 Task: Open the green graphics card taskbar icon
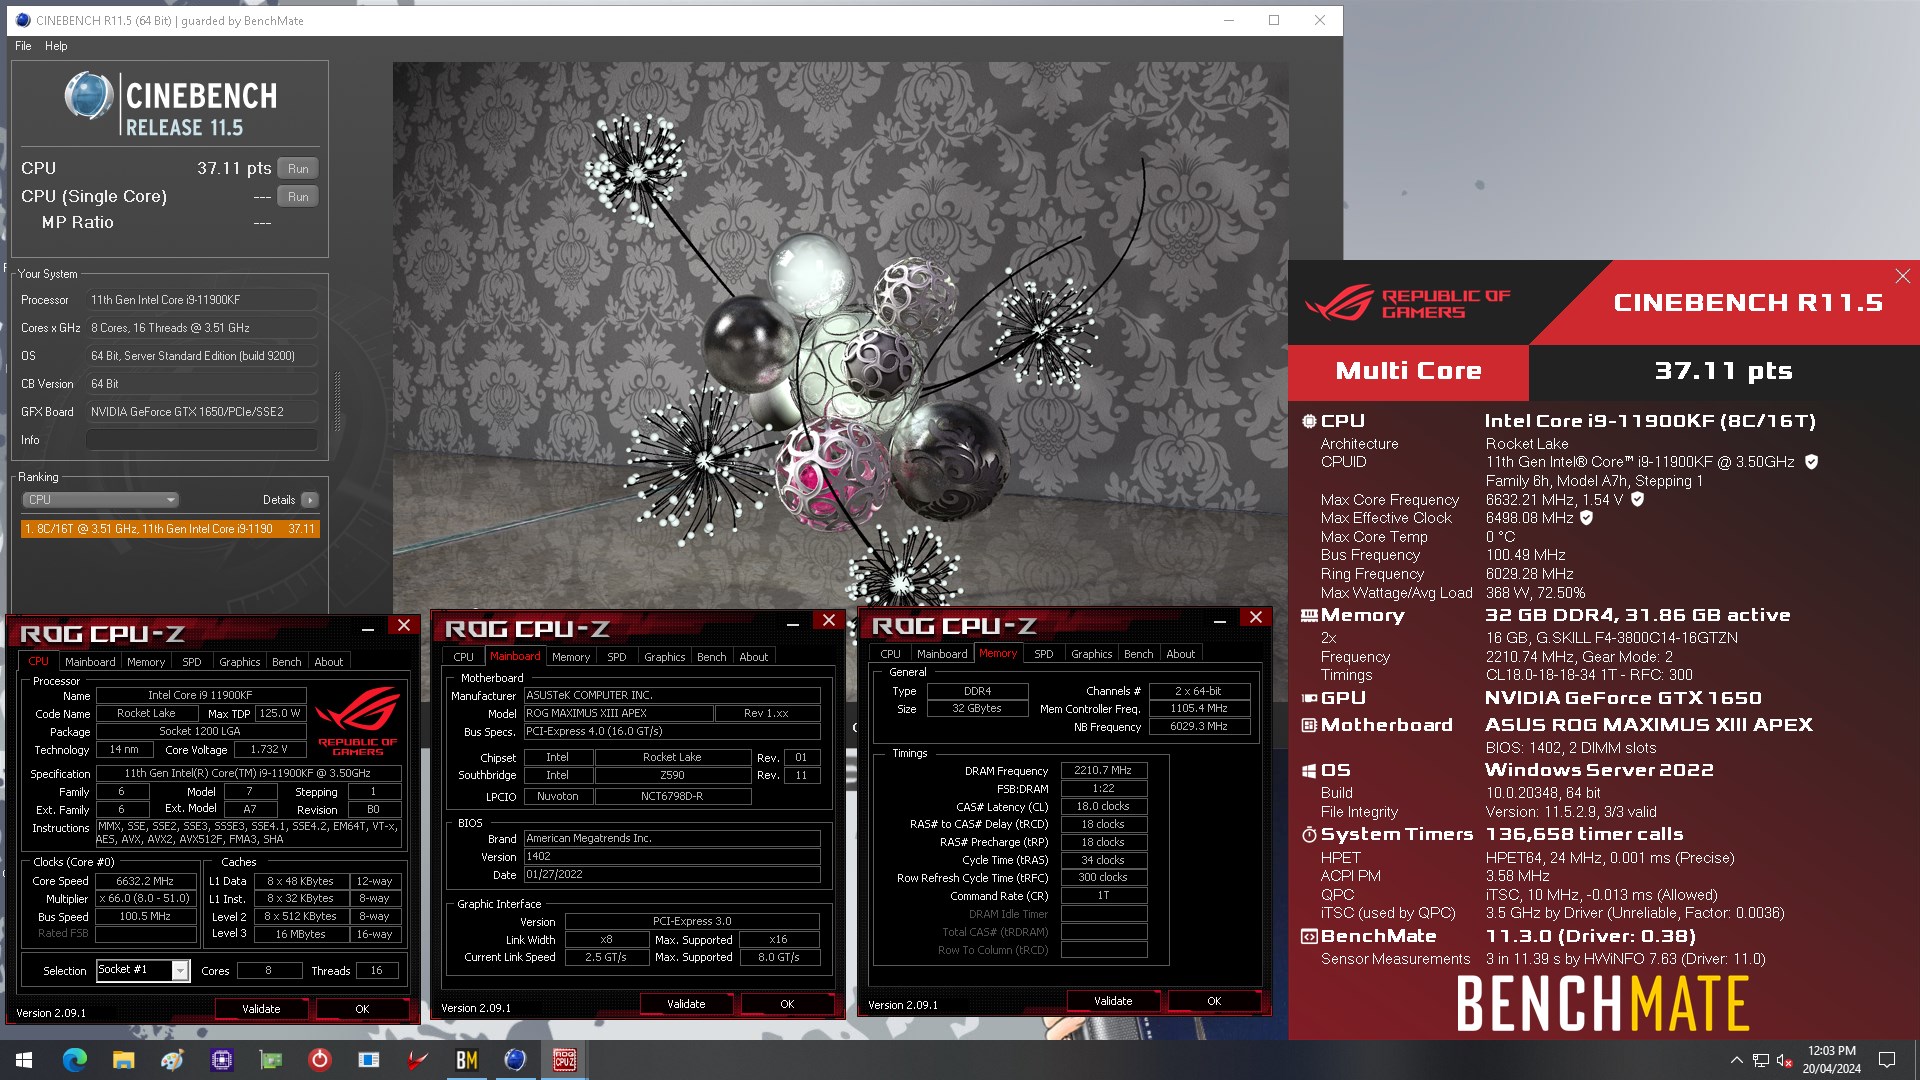[270, 1060]
